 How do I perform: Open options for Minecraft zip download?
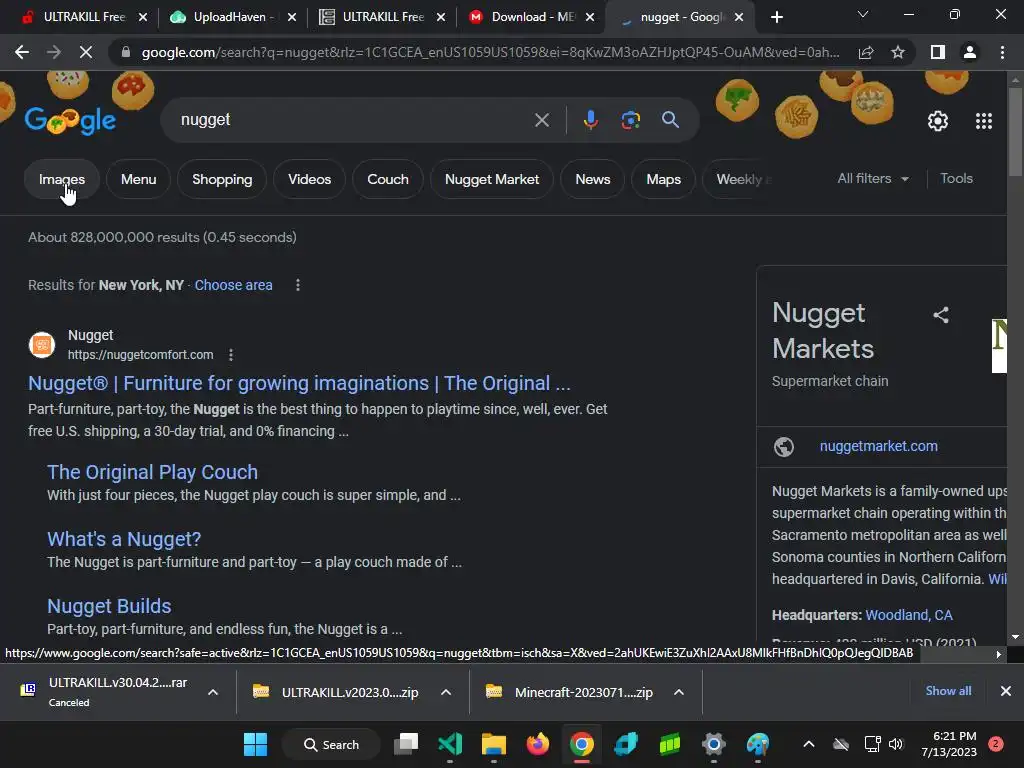click(679, 692)
